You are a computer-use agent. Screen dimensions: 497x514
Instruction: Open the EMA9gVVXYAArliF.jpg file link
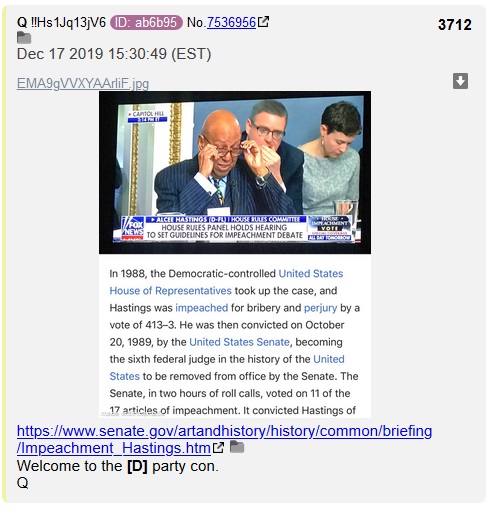[83, 83]
